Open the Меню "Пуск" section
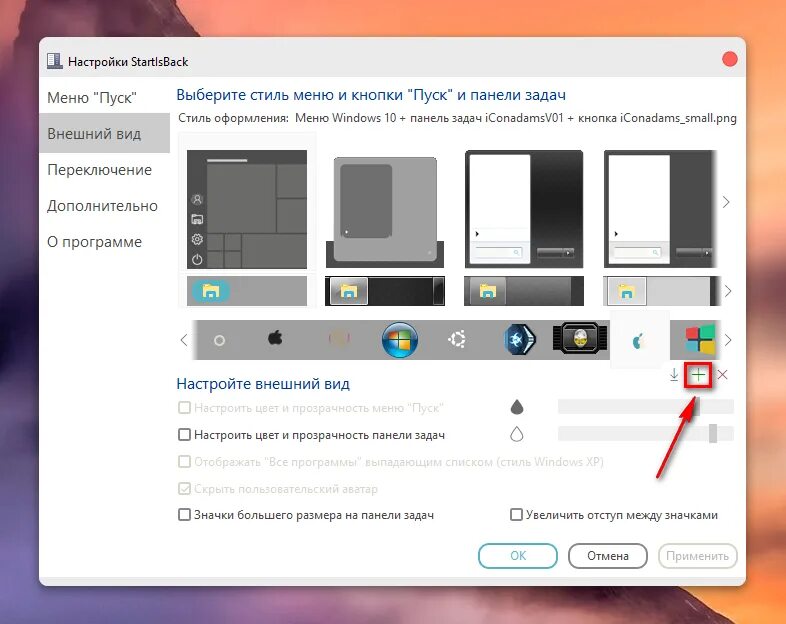Viewport: 786px width, 624px height. click(x=104, y=98)
